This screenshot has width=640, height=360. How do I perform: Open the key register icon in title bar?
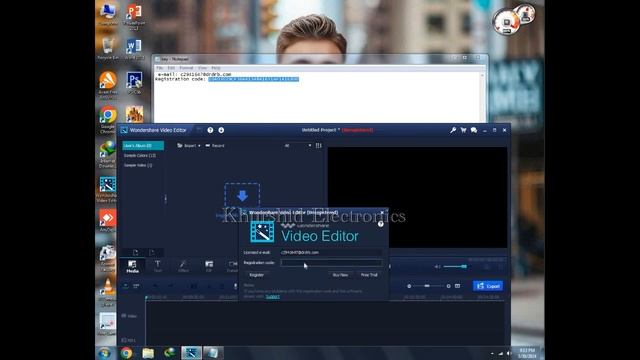click(453, 130)
